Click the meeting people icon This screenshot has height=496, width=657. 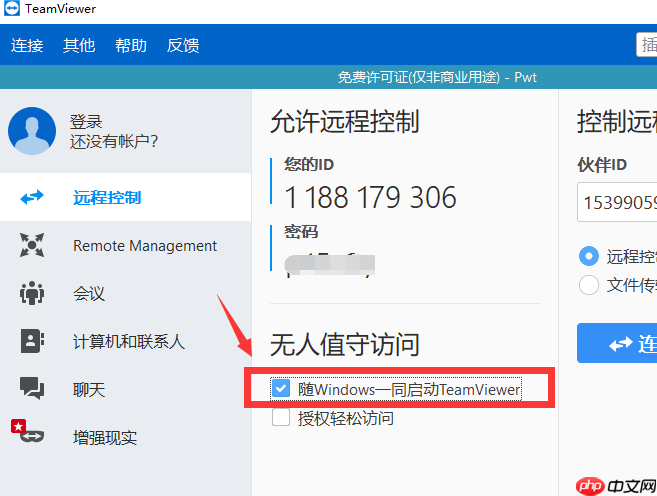click(32, 293)
